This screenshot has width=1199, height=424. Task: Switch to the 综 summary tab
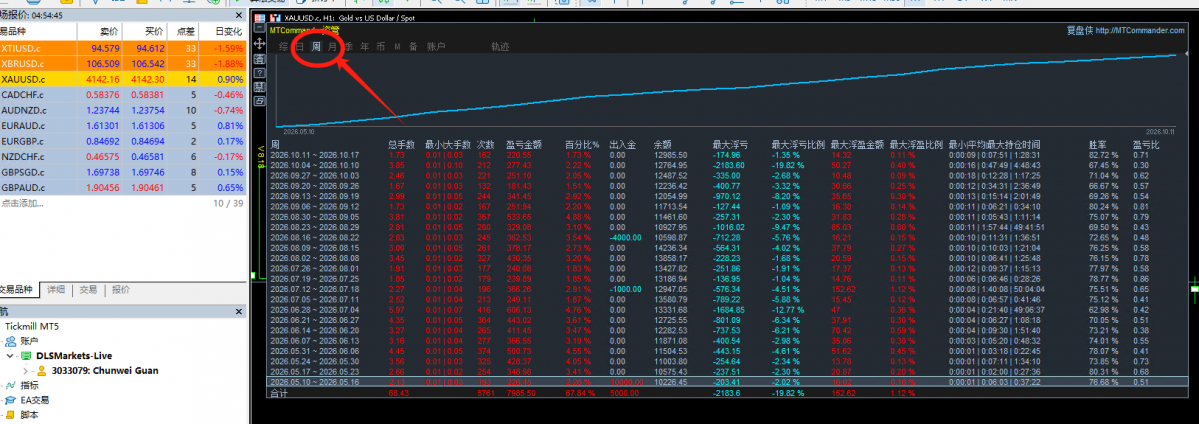point(284,47)
